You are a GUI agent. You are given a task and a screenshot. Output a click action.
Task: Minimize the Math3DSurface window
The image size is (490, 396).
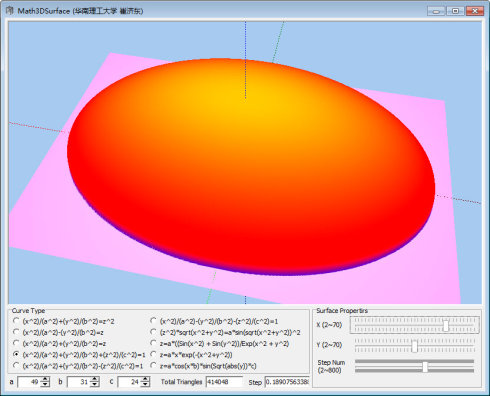pos(436,11)
